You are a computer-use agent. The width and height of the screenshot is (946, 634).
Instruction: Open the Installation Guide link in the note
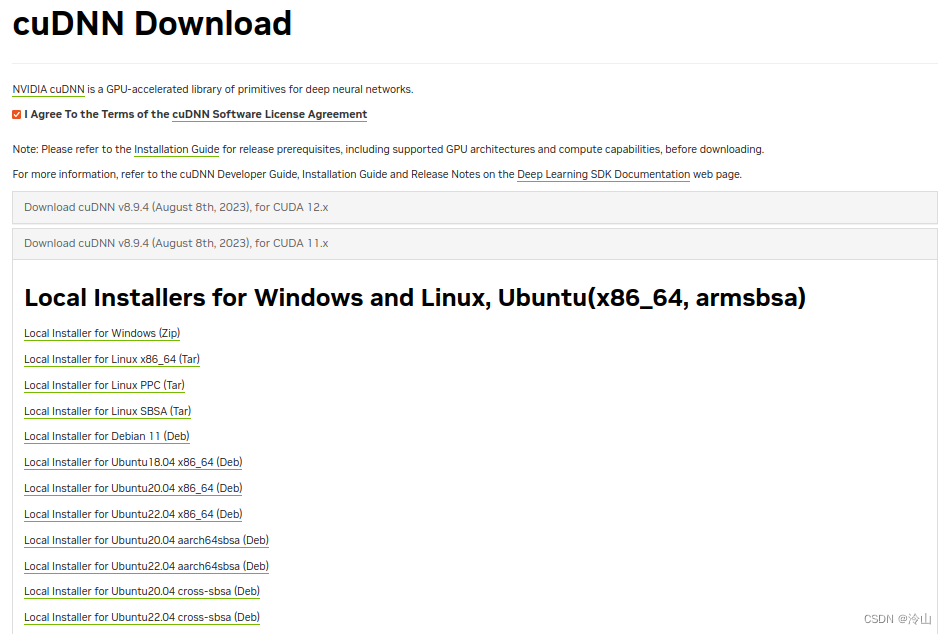click(176, 150)
